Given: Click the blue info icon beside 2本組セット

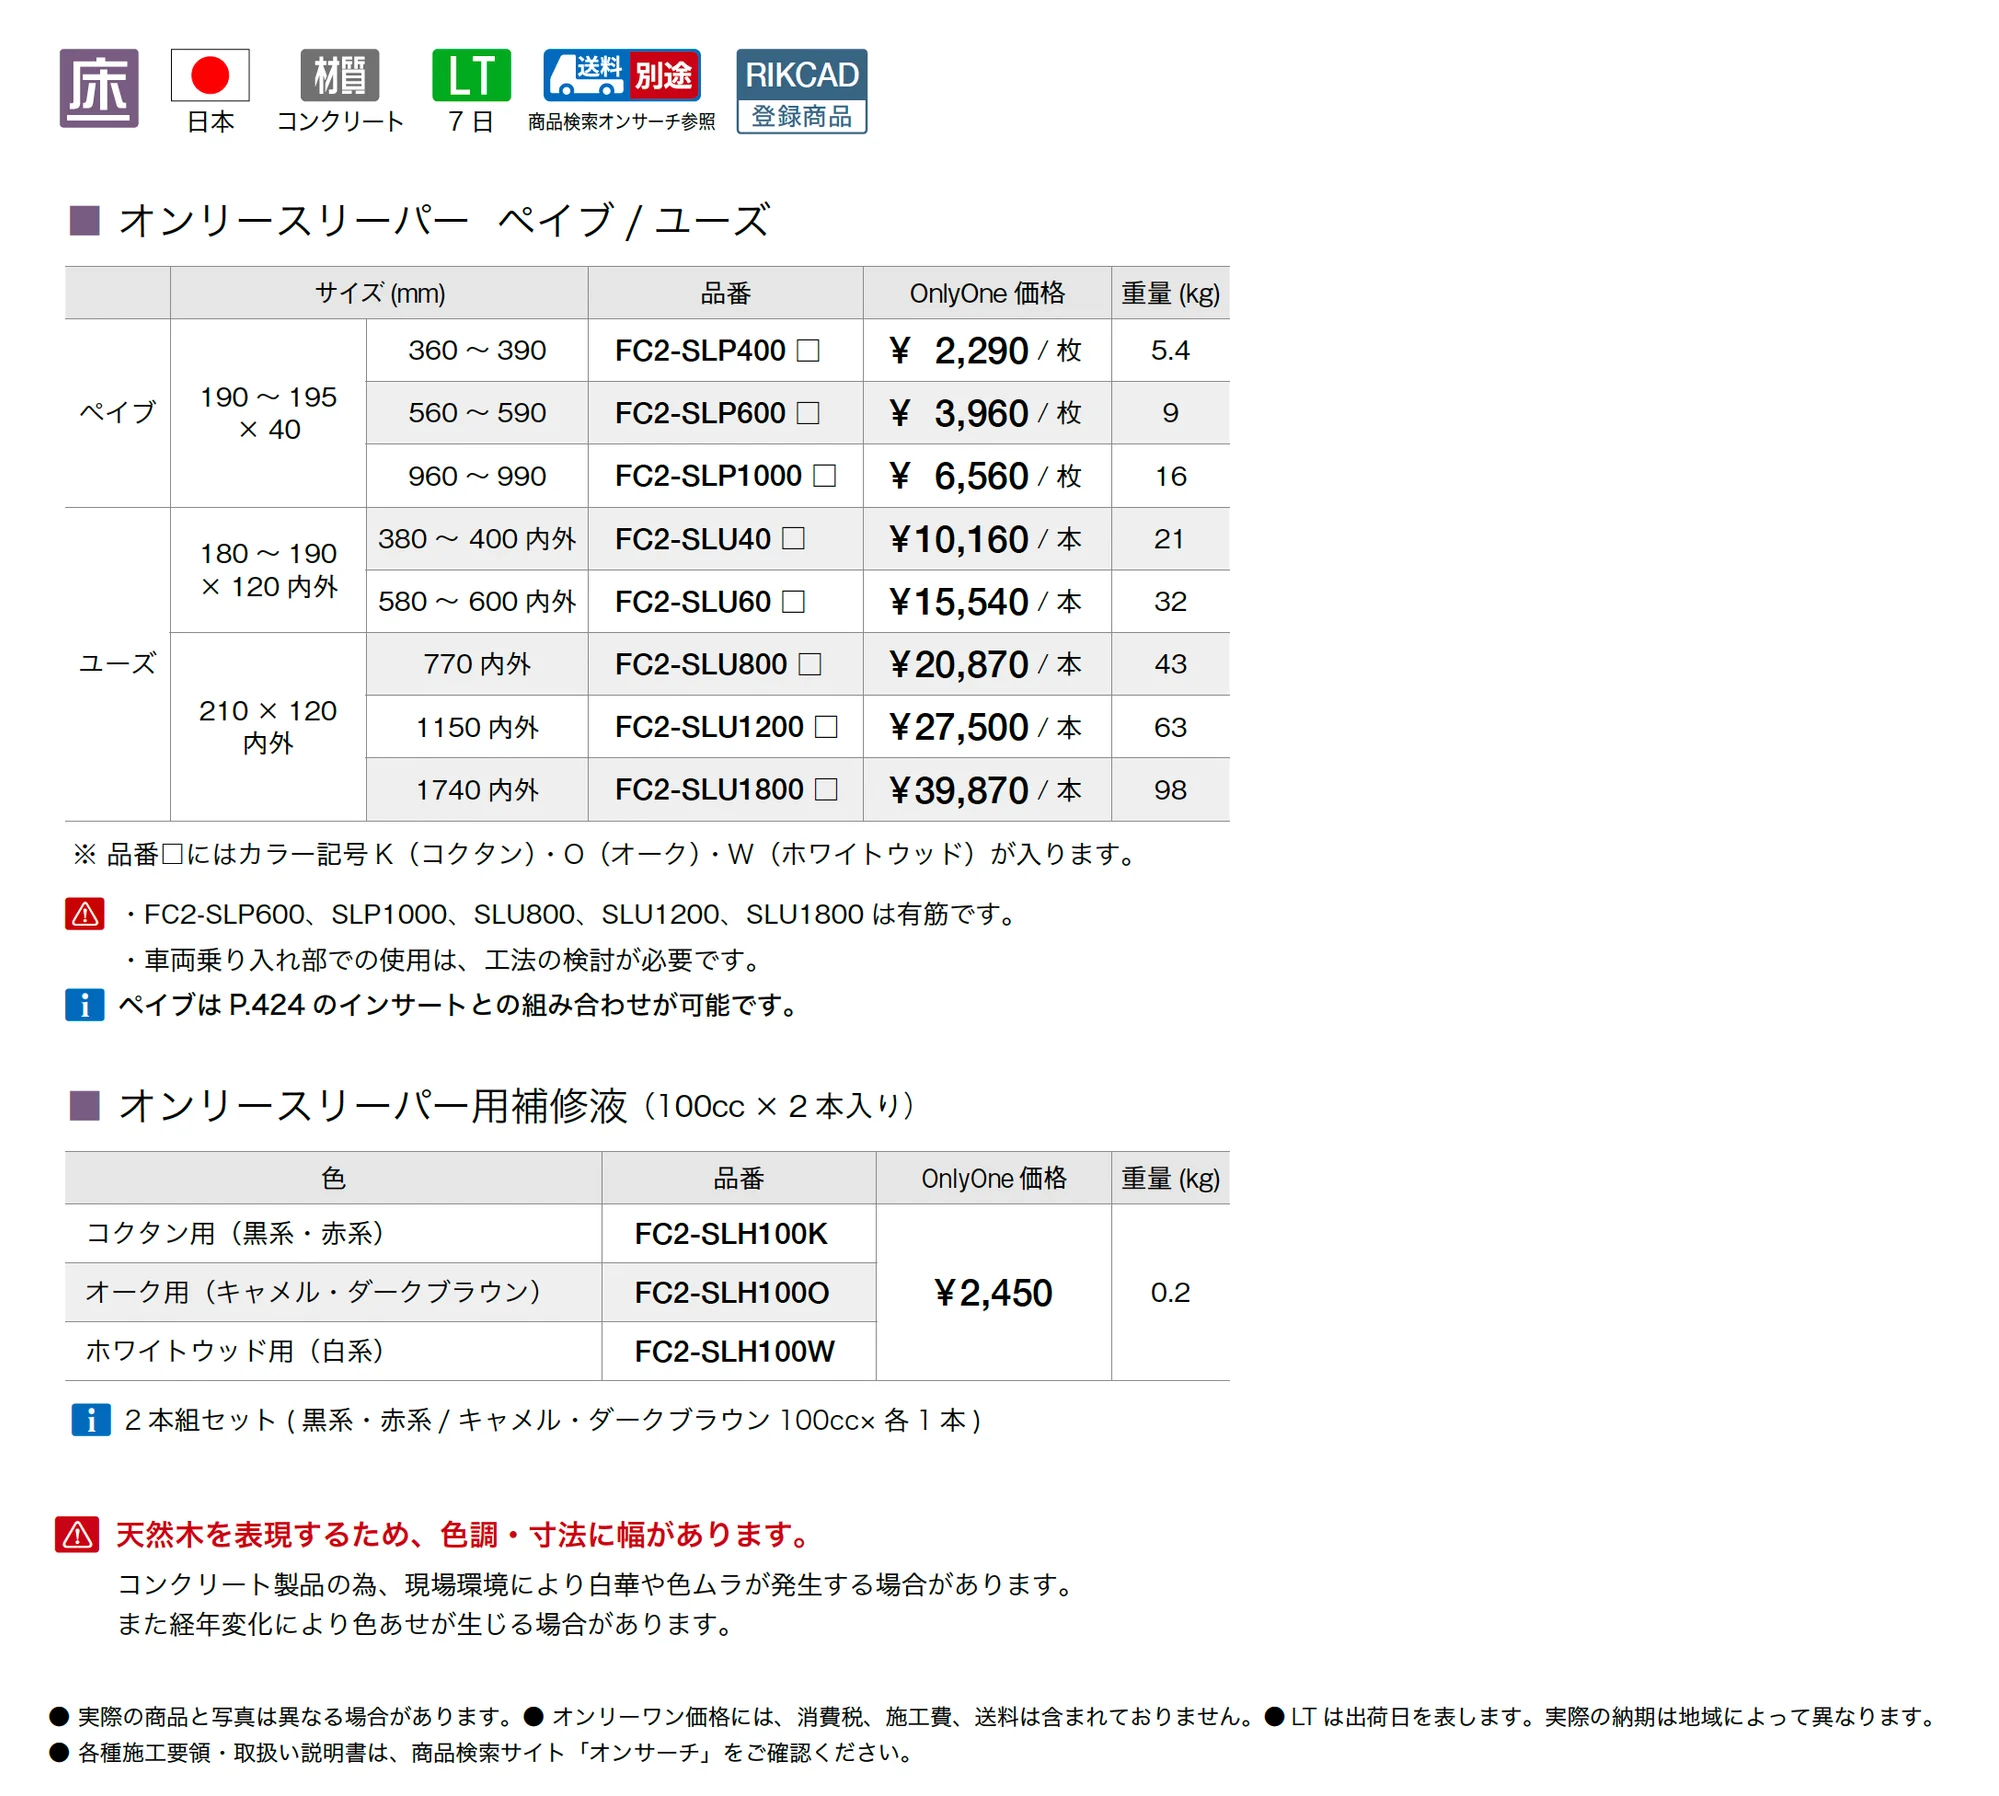Looking at the screenshot, I should (91, 1419).
